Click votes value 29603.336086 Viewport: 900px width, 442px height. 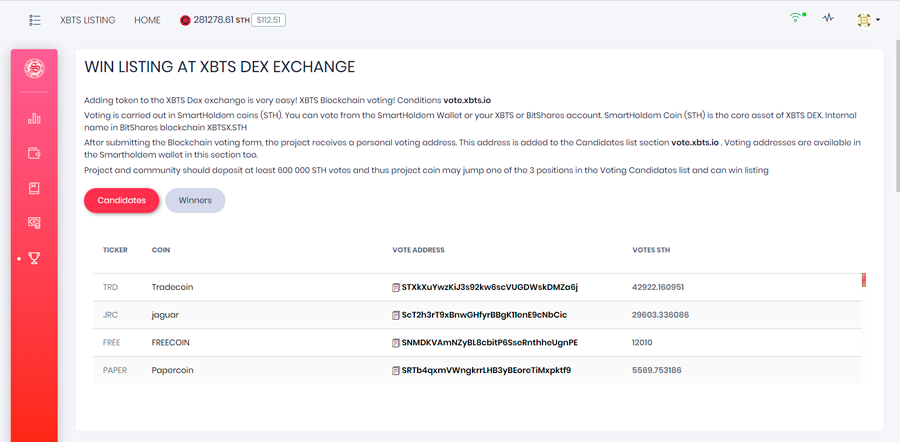[x=660, y=315]
